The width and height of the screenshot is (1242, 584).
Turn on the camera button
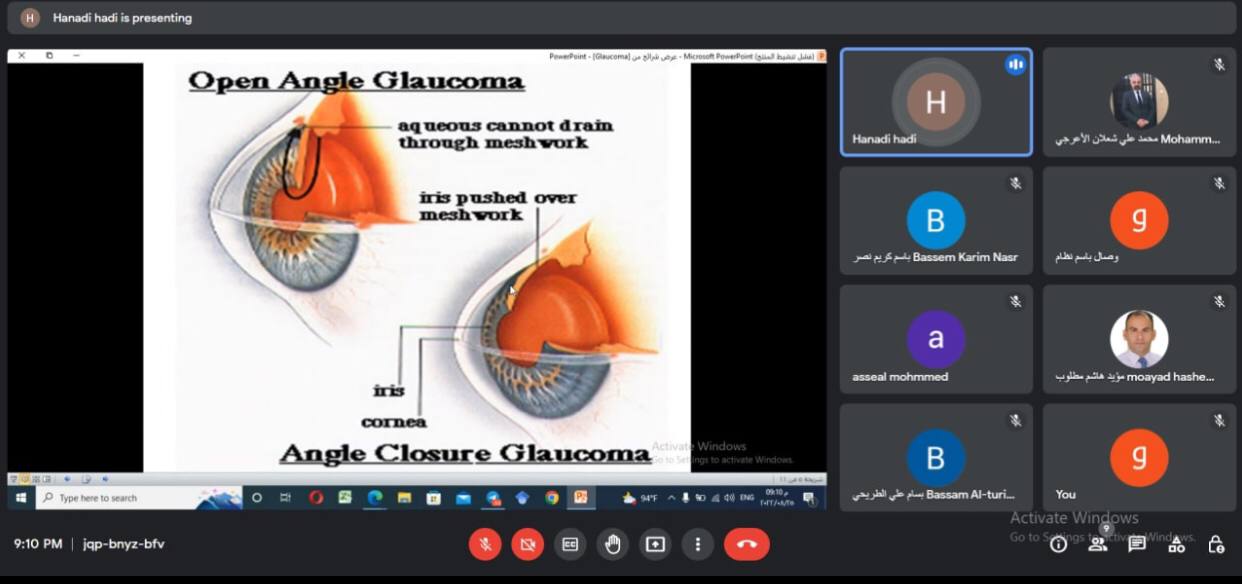click(x=527, y=544)
